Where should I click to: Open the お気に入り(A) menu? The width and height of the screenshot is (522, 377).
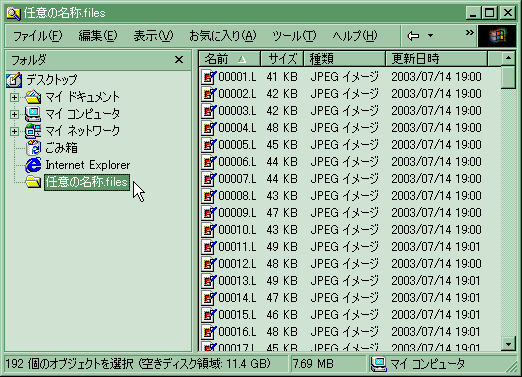(x=223, y=36)
